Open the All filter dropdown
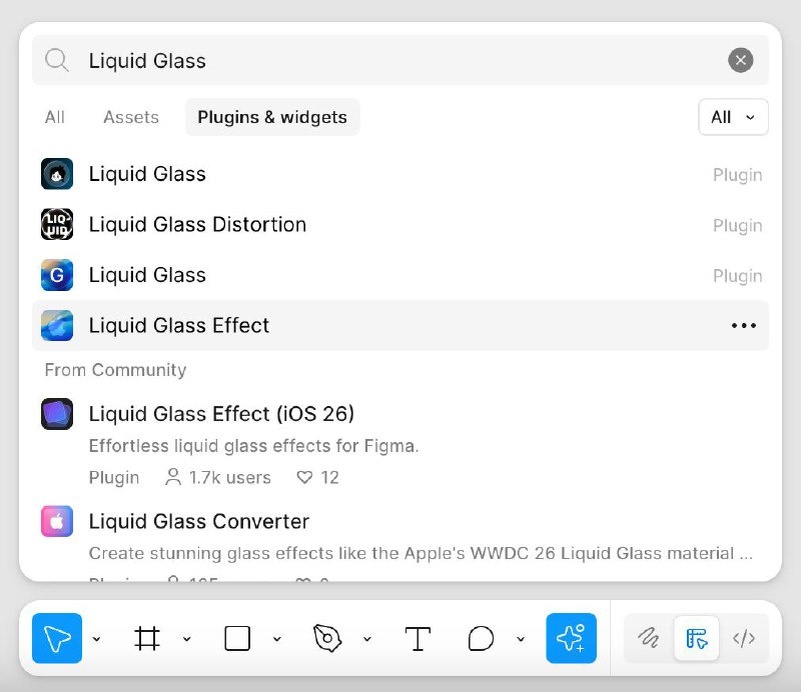This screenshot has height=692, width=801. coord(733,117)
